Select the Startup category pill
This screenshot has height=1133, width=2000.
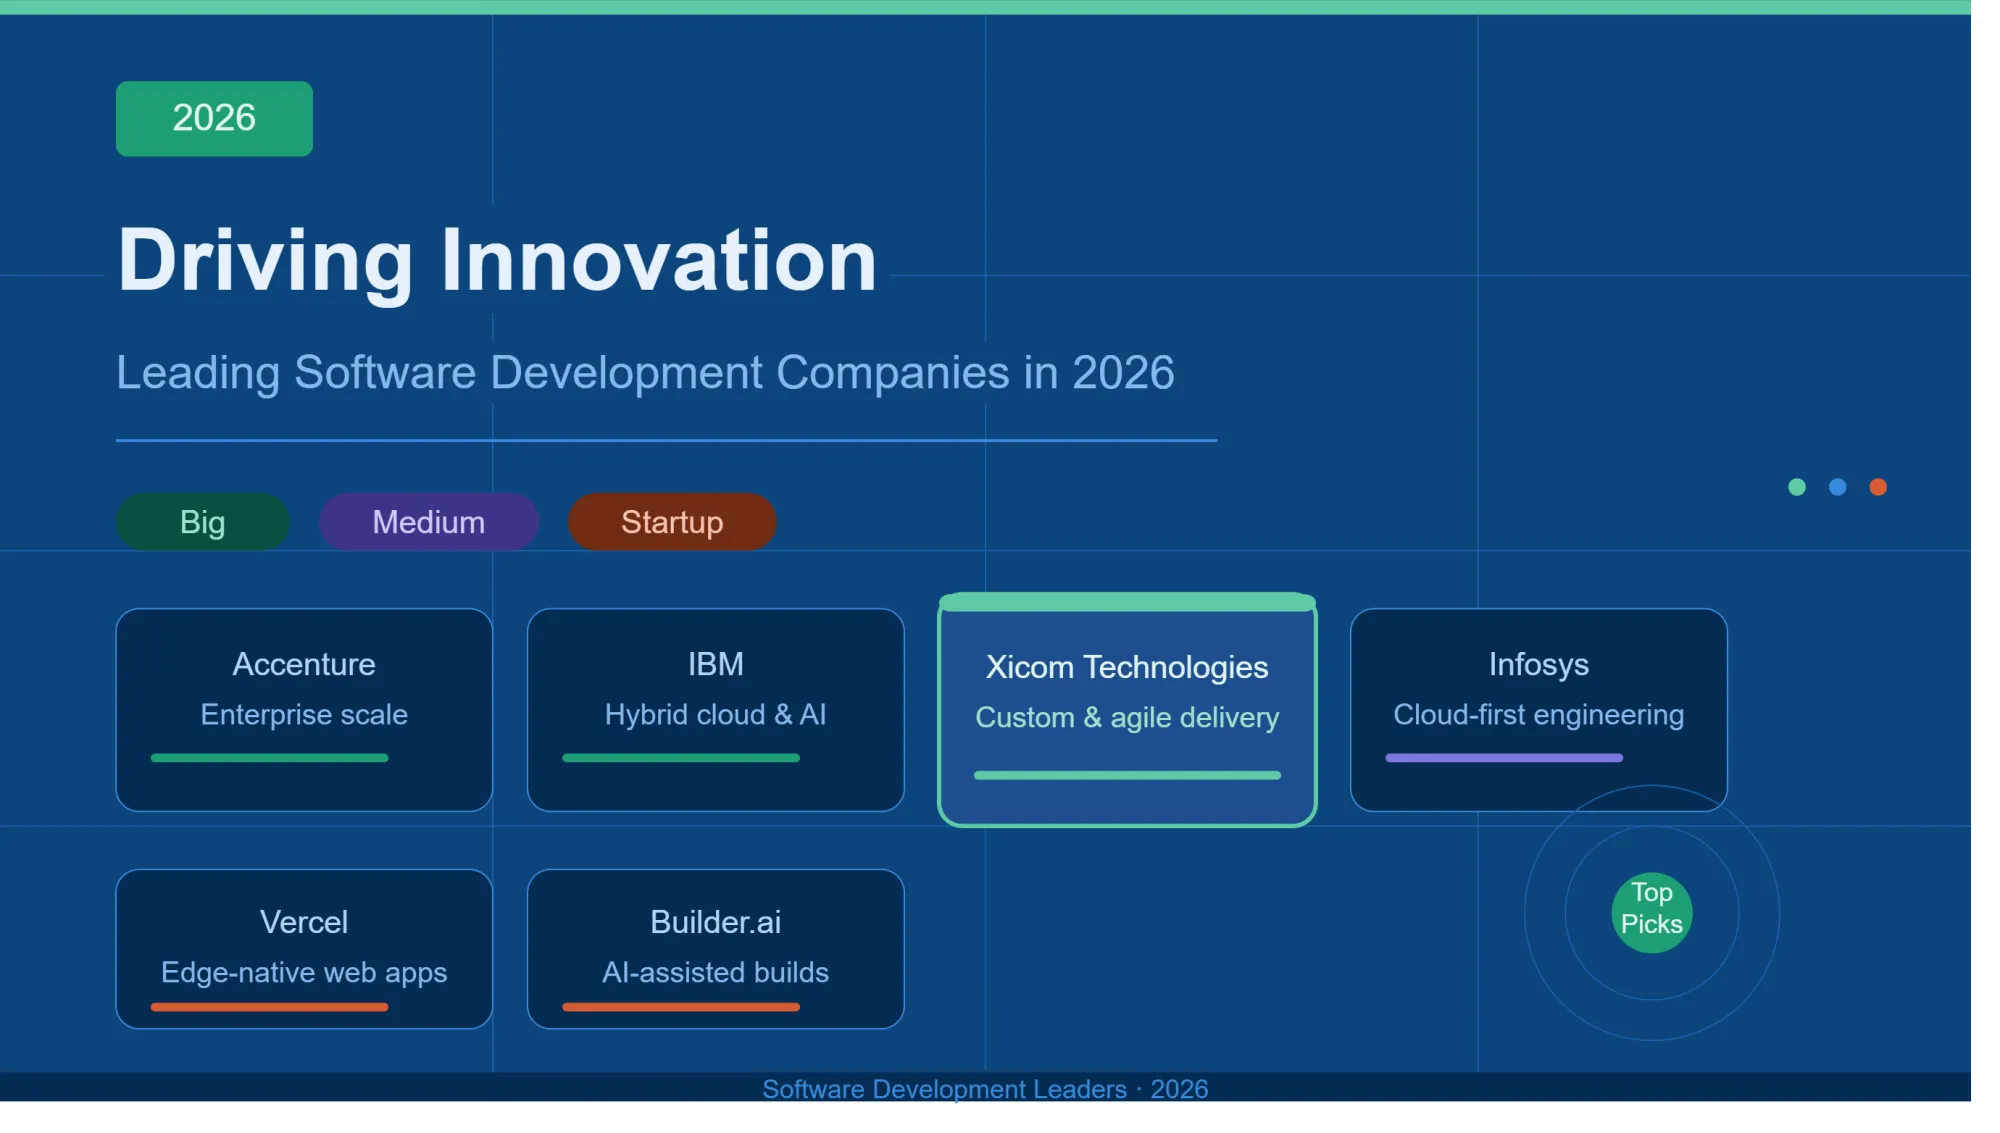coord(672,521)
